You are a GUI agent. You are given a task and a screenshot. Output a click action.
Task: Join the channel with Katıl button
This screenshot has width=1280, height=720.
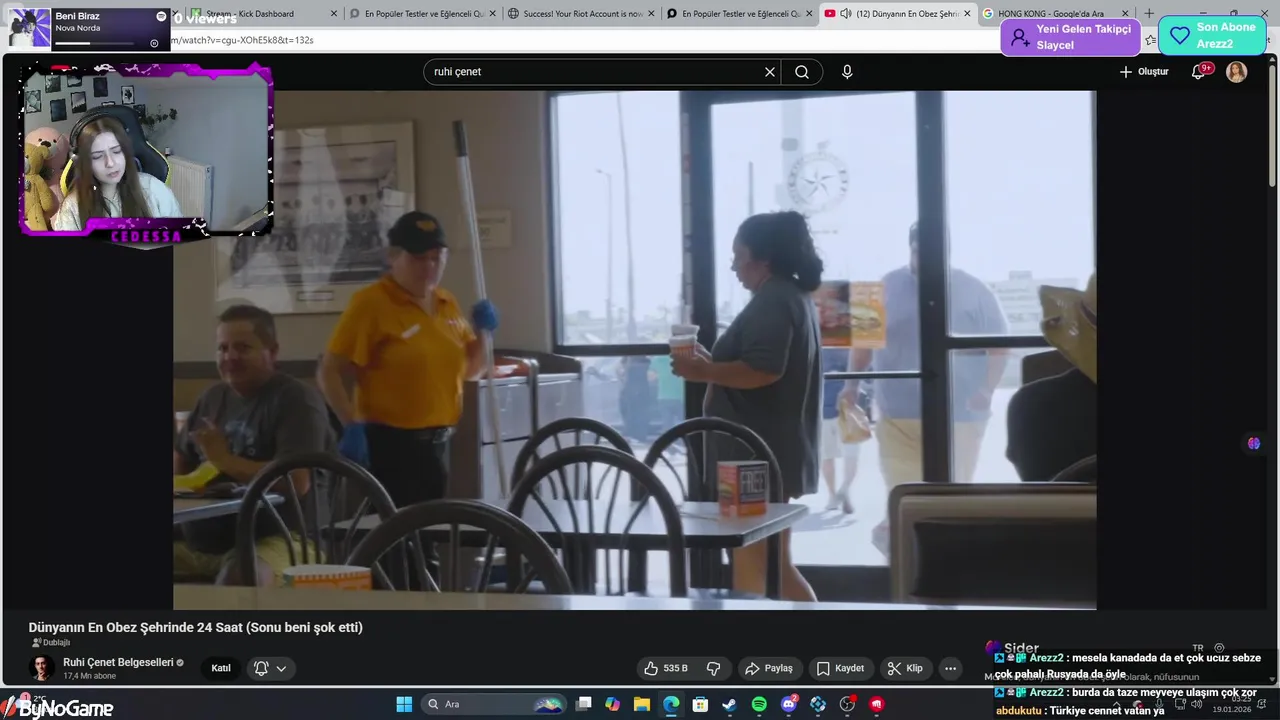(221, 668)
